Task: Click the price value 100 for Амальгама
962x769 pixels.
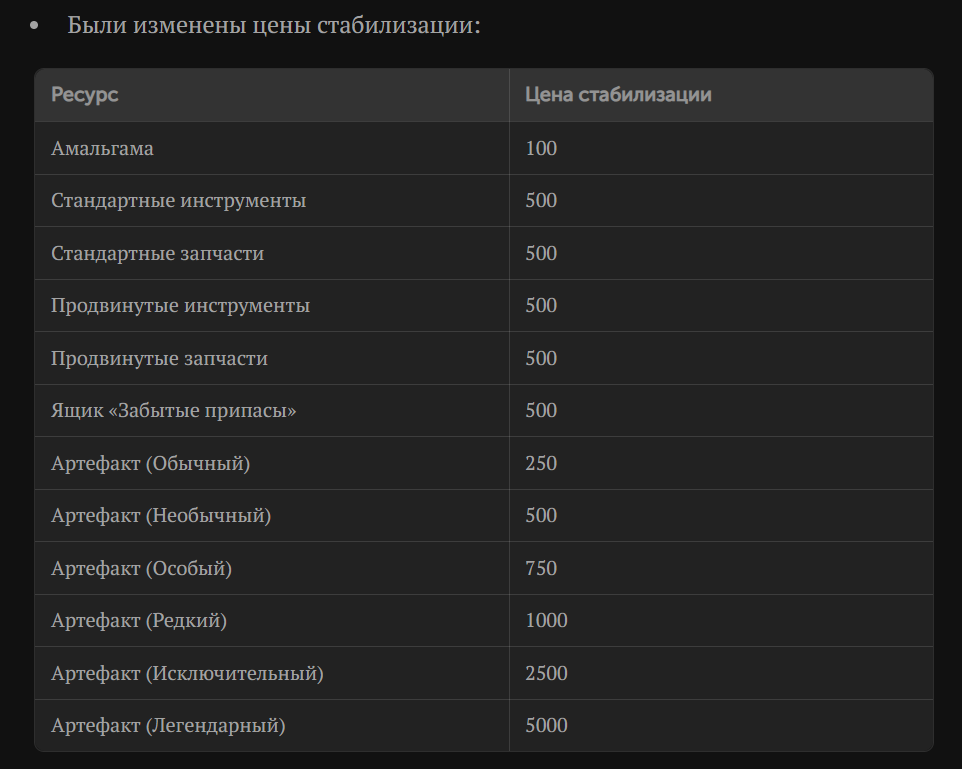Action: (541, 148)
